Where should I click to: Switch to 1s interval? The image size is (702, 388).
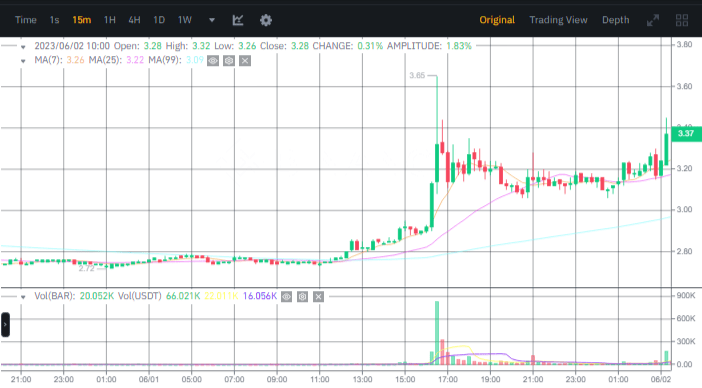(x=55, y=20)
